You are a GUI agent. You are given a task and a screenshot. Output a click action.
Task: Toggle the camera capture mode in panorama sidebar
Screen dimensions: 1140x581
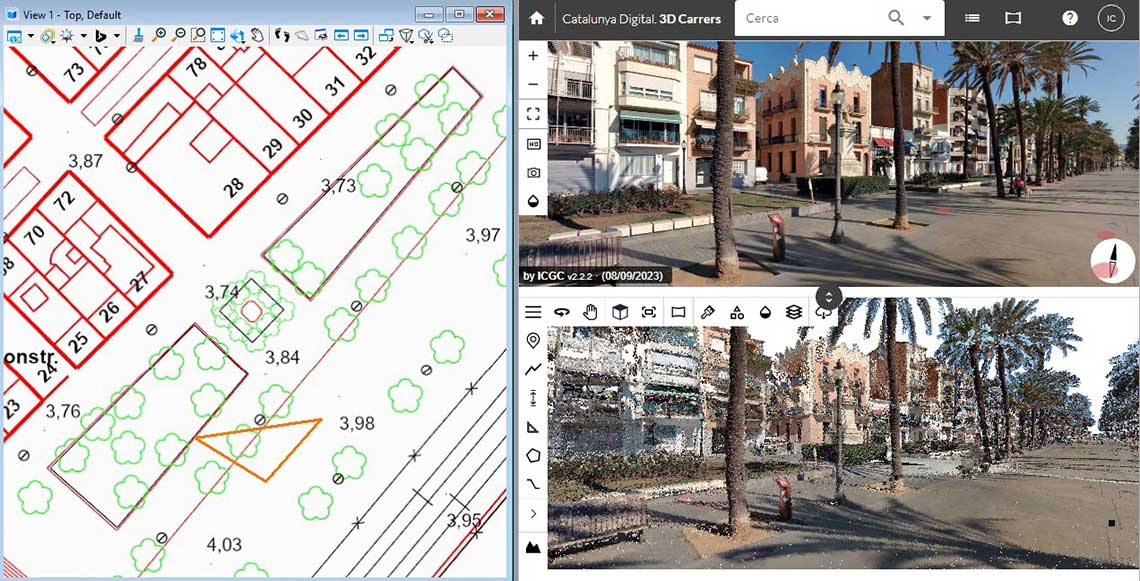click(533, 172)
